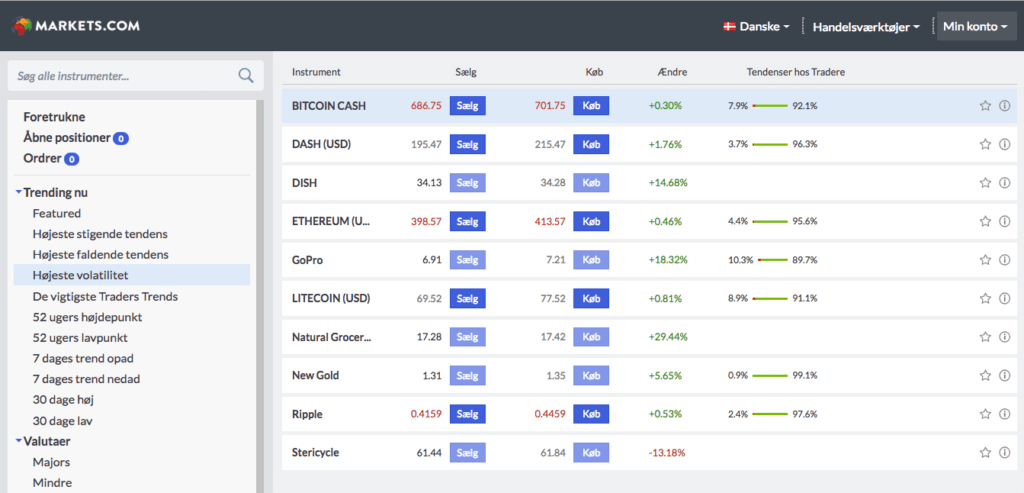The height and width of the screenshot is (493, 1024).
Task: Click Køb button for ETHEREUM
Action: coord(591,221)
